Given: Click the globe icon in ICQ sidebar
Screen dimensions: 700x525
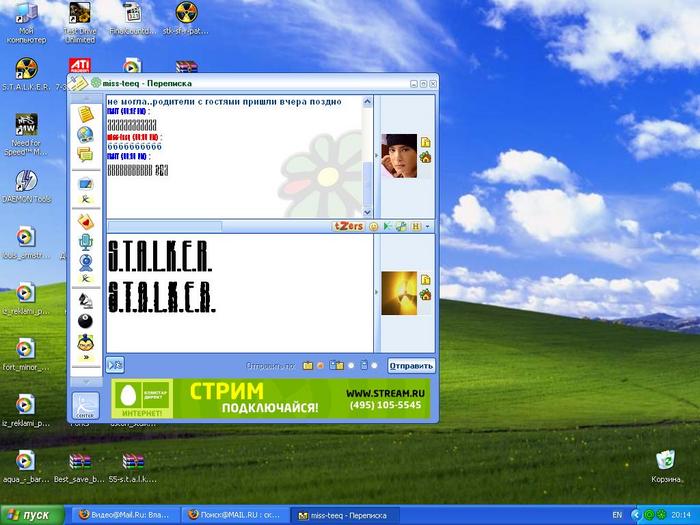Looking at the screenshot, I should click(x=85, y=134).
